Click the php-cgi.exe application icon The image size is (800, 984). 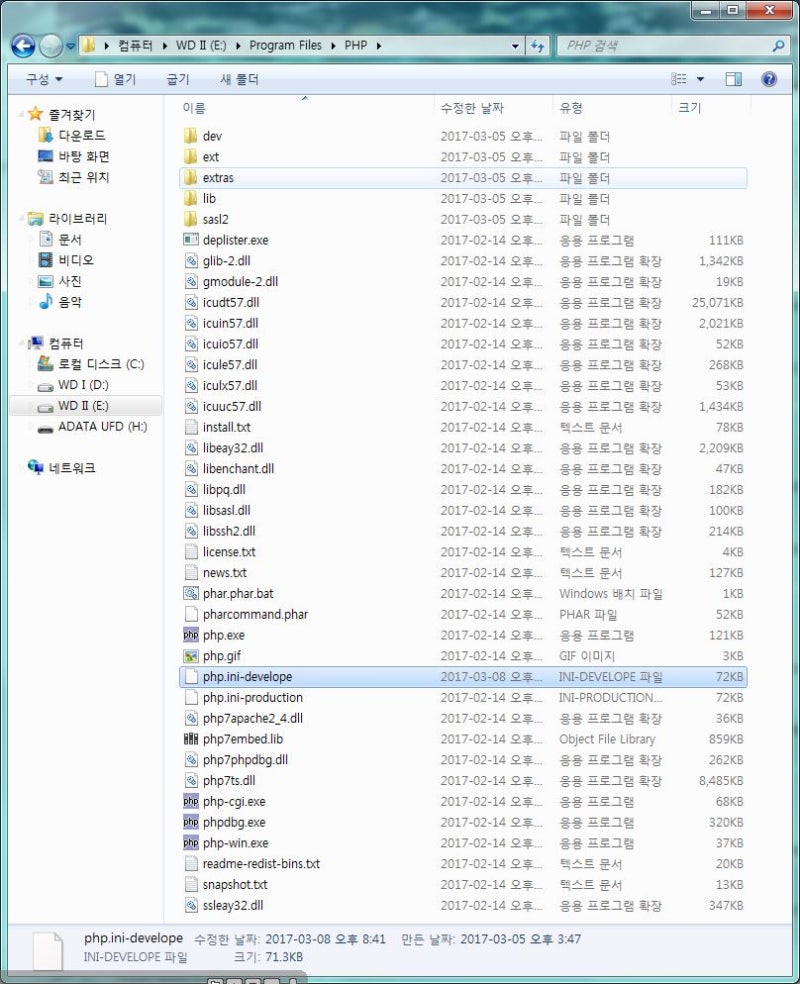tap(191, 801)
